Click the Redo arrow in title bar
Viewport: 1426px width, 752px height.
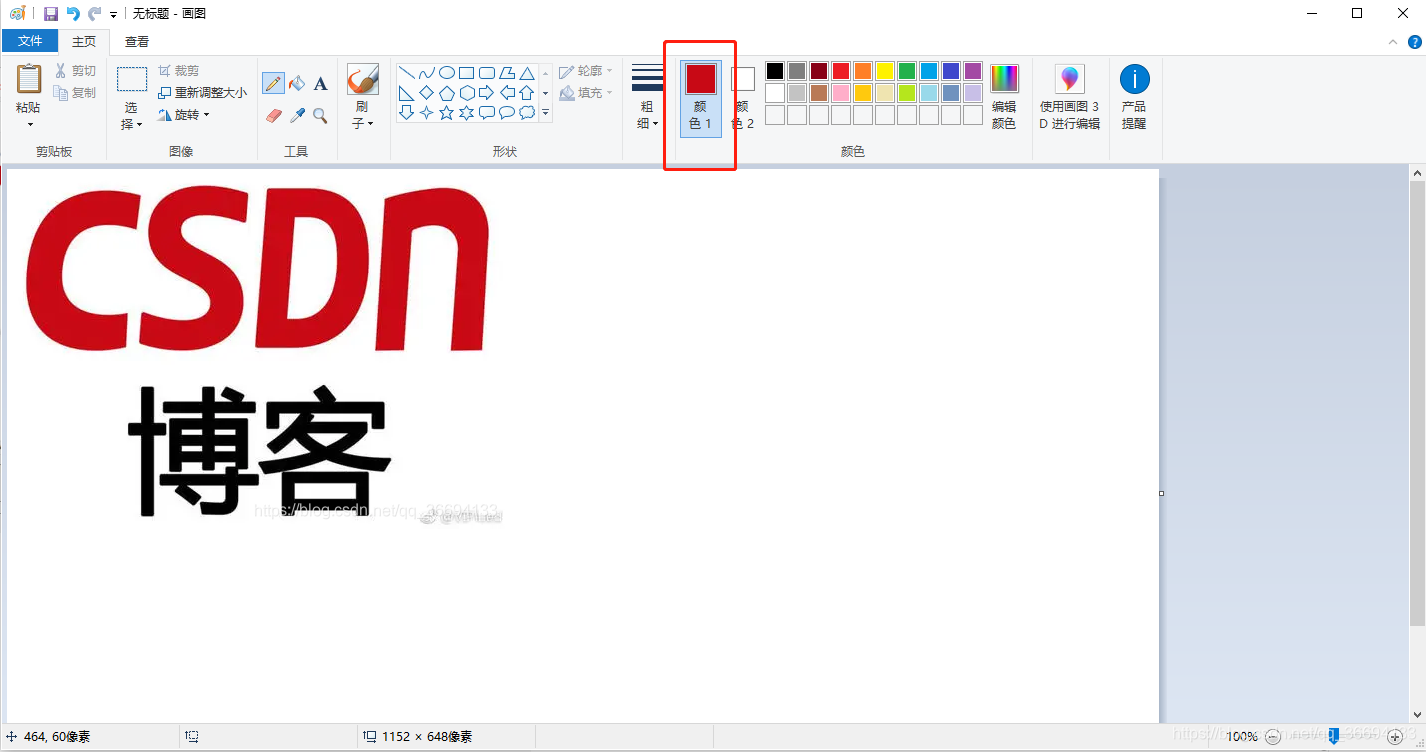[x=94, y=14]
